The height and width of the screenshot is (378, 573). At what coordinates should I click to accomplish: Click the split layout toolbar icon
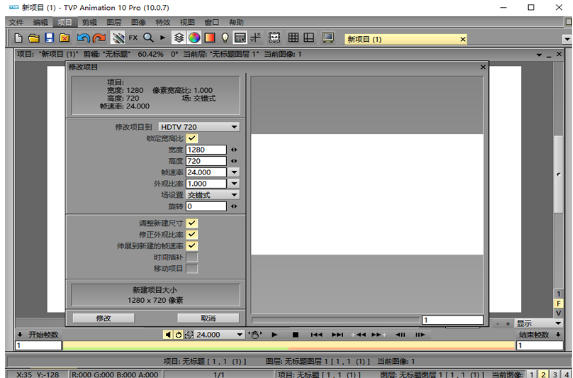(x=309, y=38)
